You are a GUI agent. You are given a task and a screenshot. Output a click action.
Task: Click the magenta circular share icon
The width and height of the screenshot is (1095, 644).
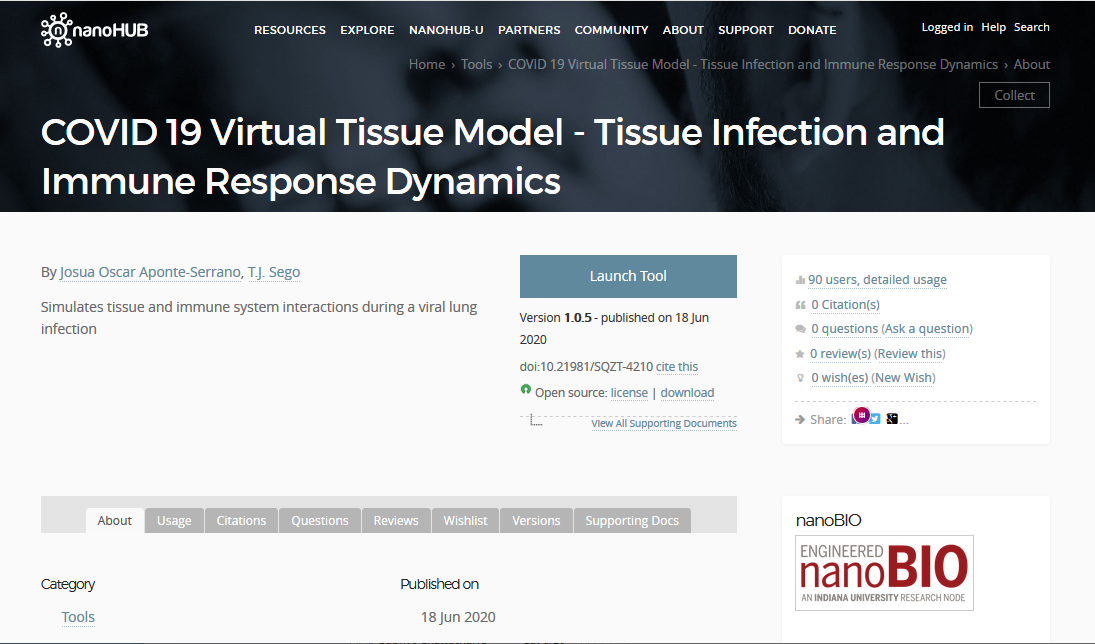click(861, 415)
